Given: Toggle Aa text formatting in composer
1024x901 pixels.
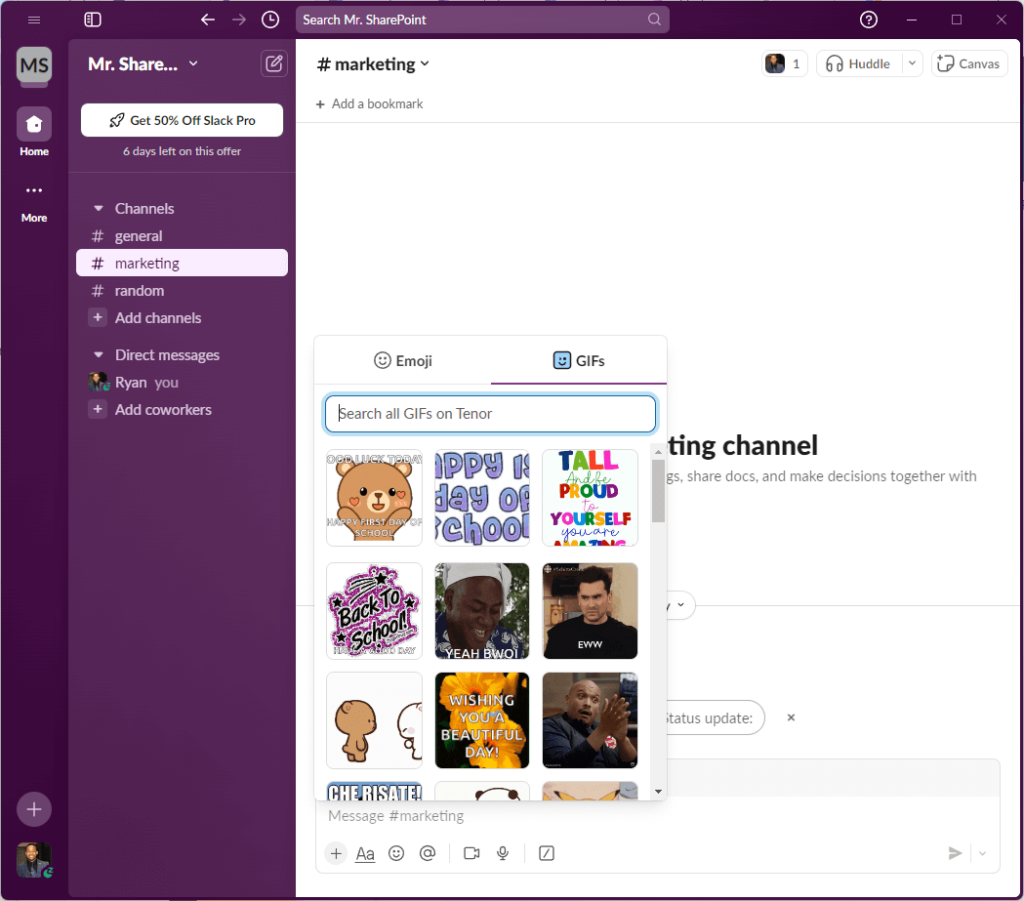Looking at the screenshot, I should tap(365, 853).
